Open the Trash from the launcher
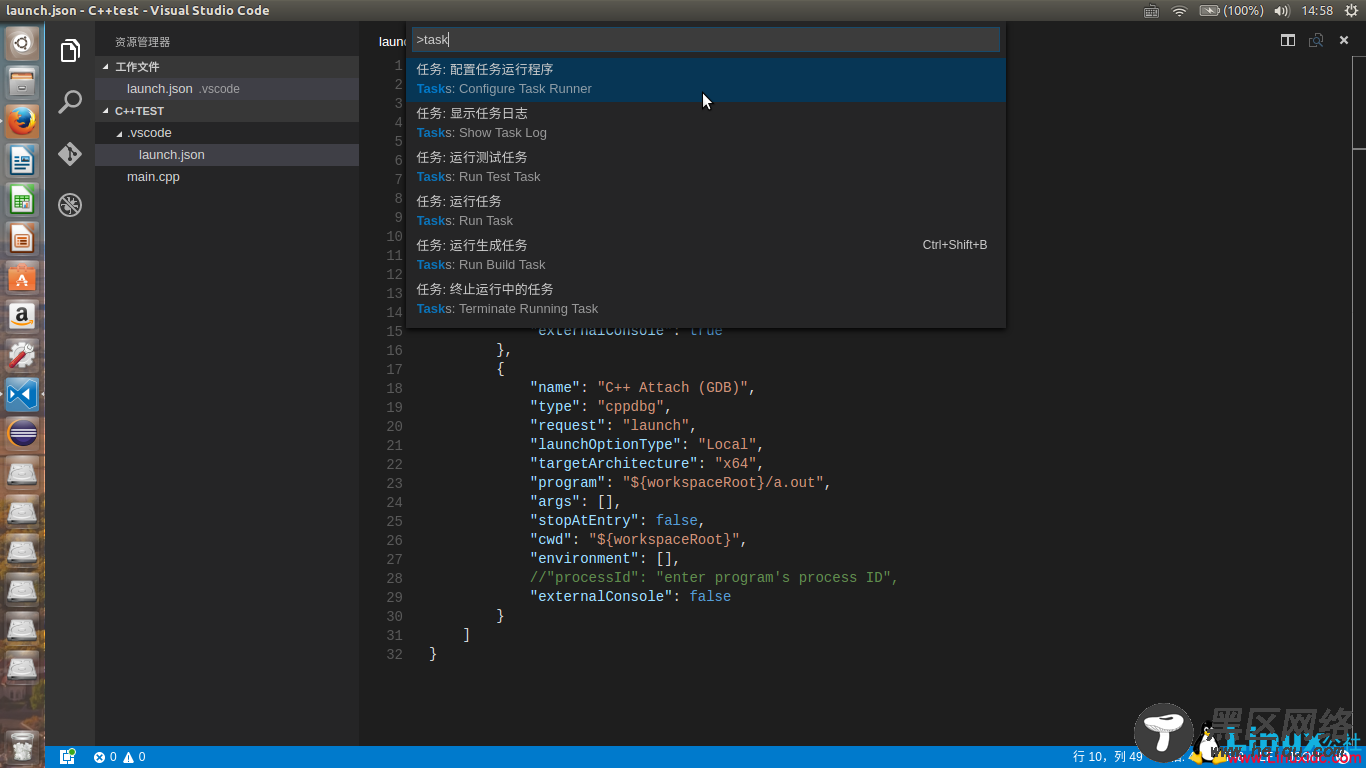This screenshot has height=768, width=1366. 22,746
